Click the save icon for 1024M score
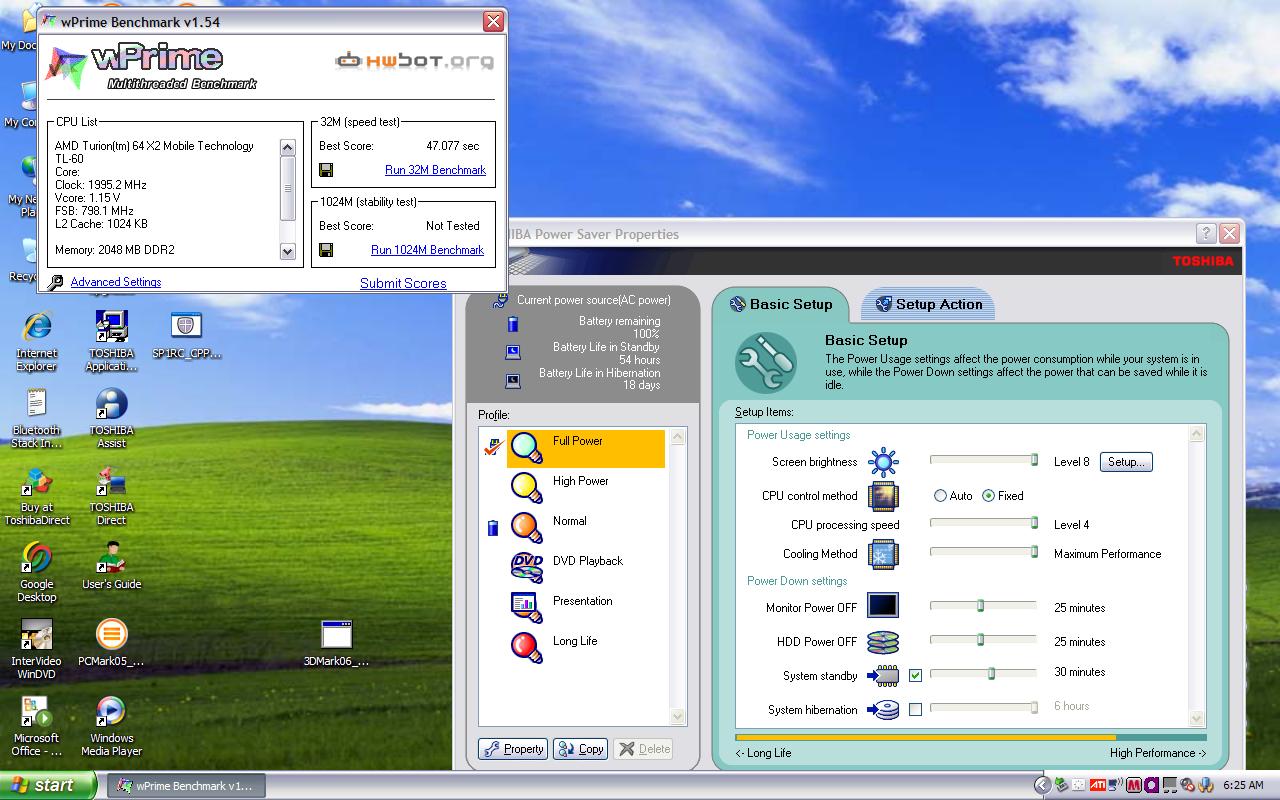This screenshot has width=1280, height=800. click(x=326, y=250)
